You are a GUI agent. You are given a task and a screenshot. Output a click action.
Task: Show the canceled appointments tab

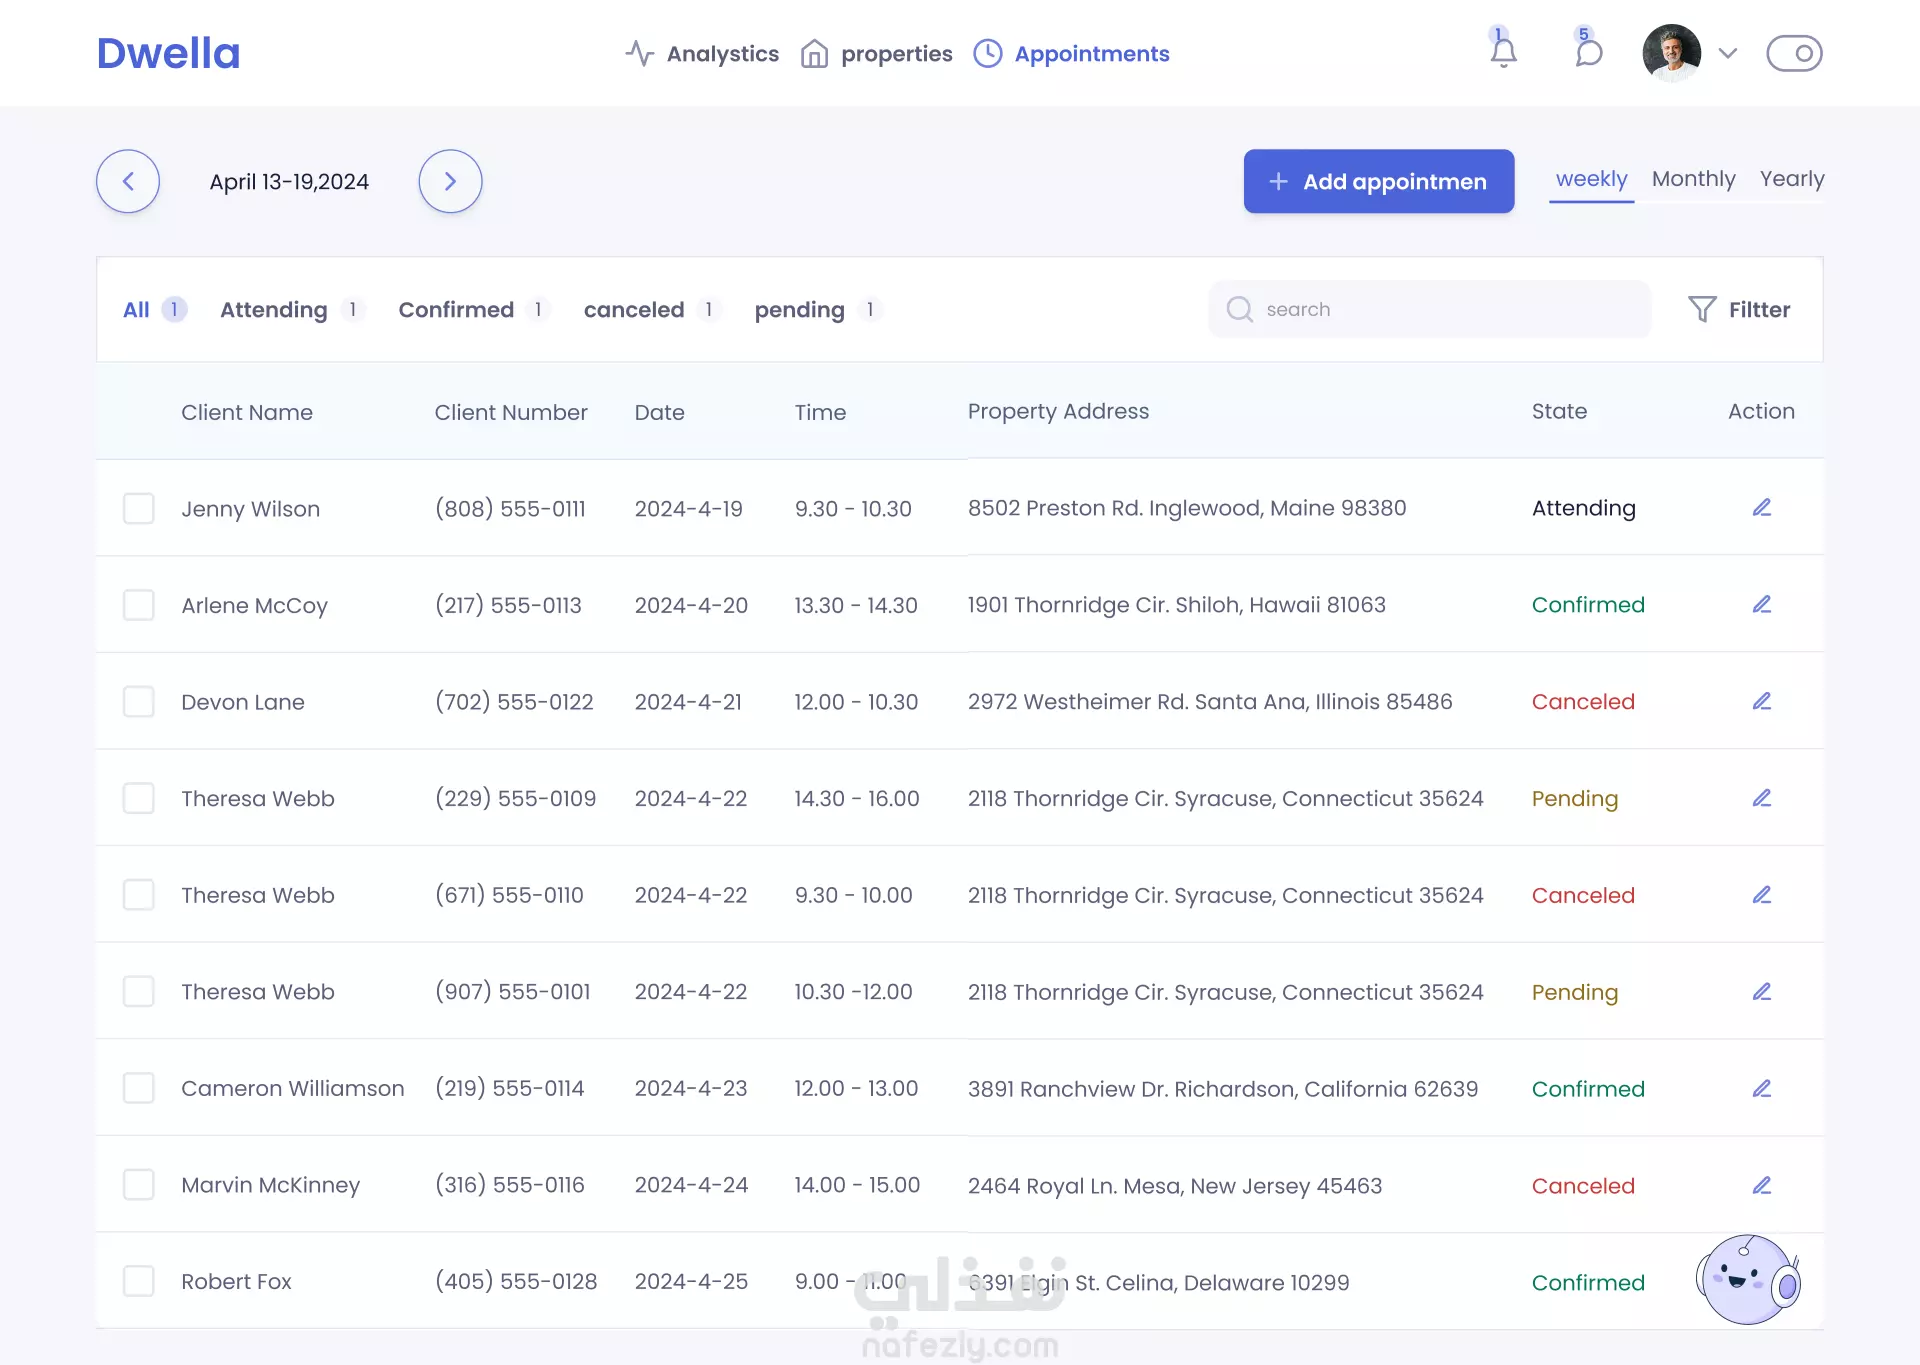click(634, 310)
